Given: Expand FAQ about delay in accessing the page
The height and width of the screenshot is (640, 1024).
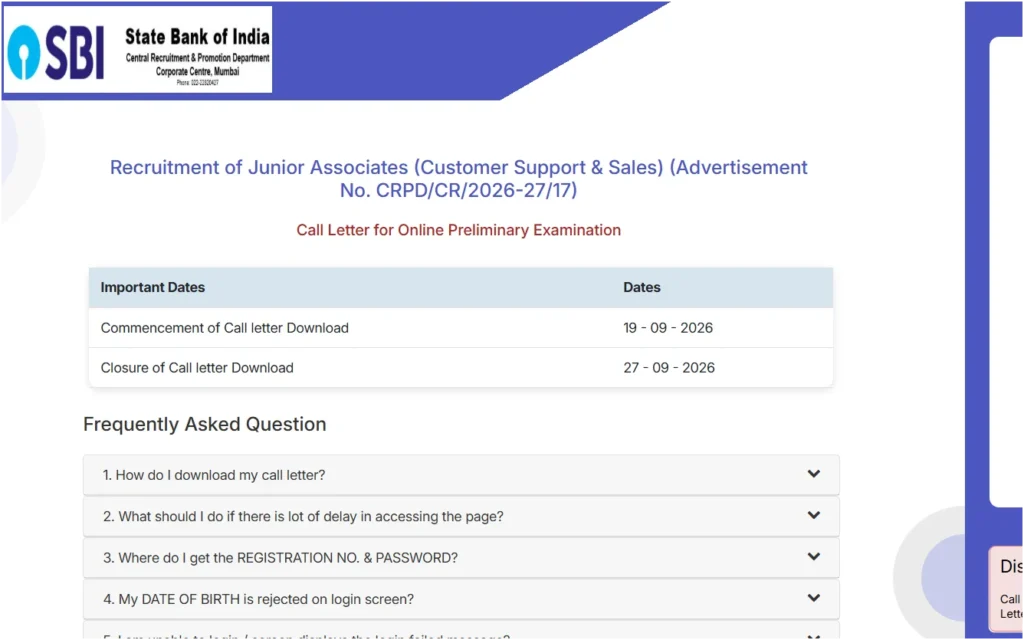Looking at the screenshot, I should tap(461, 517).
